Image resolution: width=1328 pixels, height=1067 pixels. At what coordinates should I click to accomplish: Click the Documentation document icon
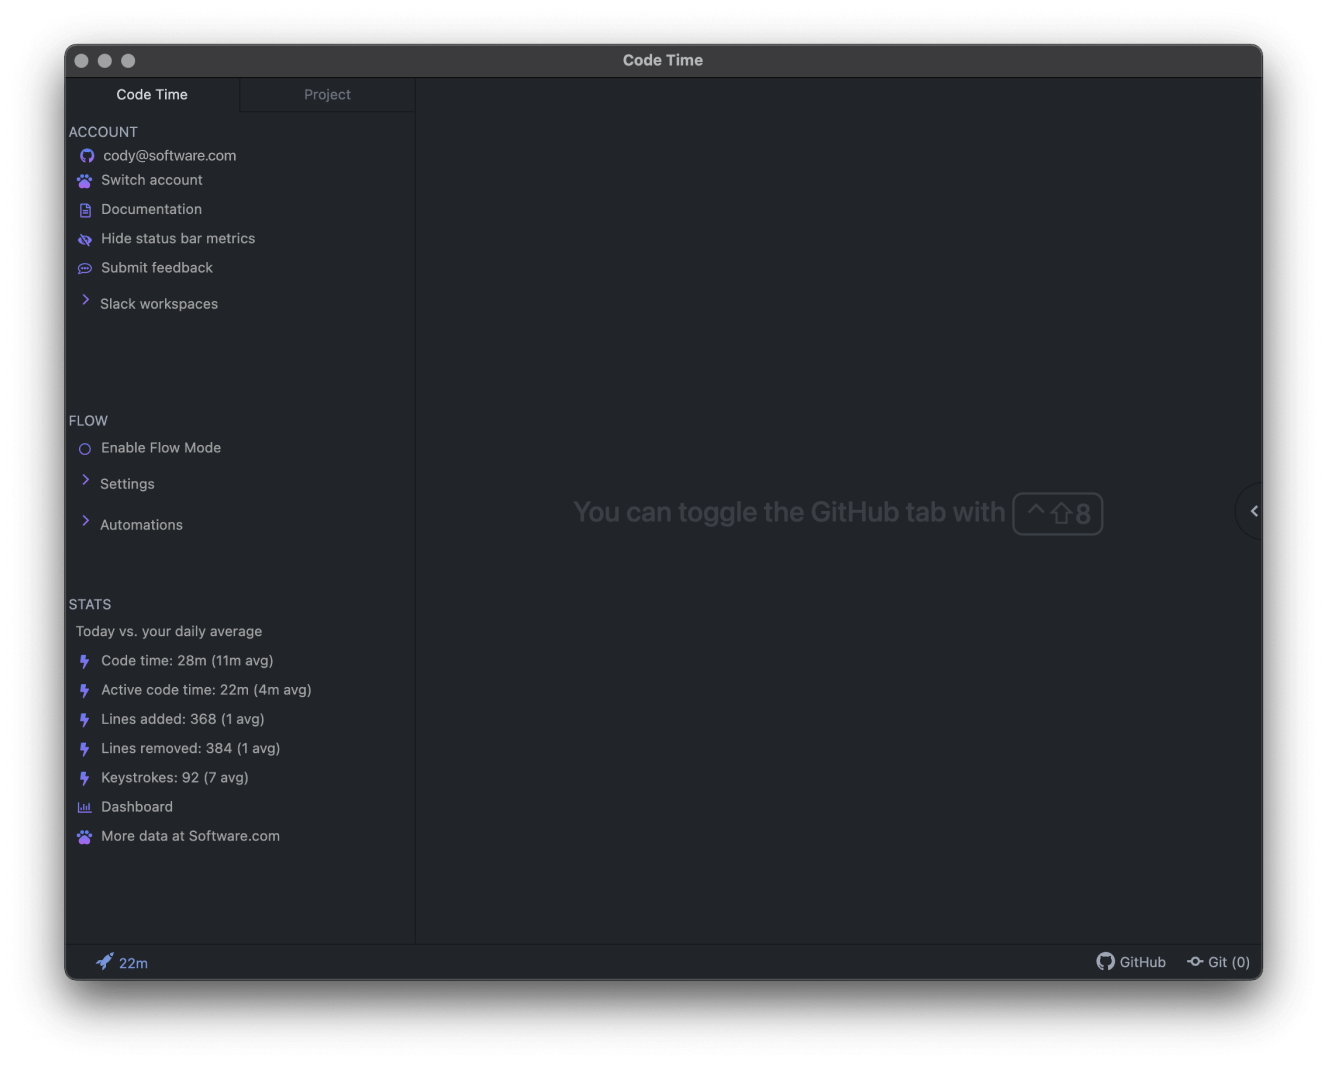click(85, 209)
